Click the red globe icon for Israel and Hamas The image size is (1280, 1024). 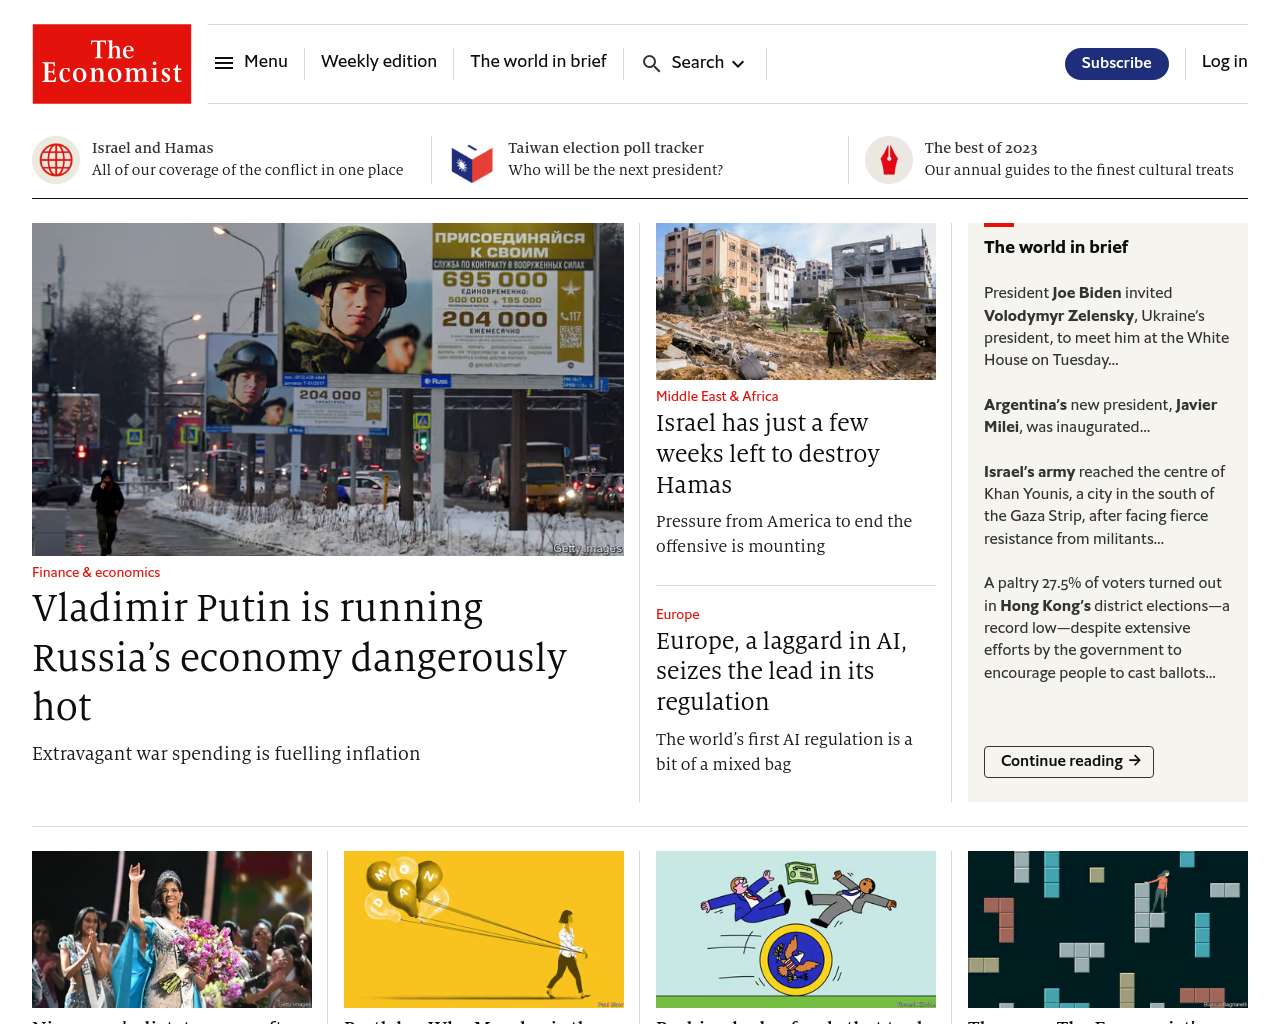(56, 160)
